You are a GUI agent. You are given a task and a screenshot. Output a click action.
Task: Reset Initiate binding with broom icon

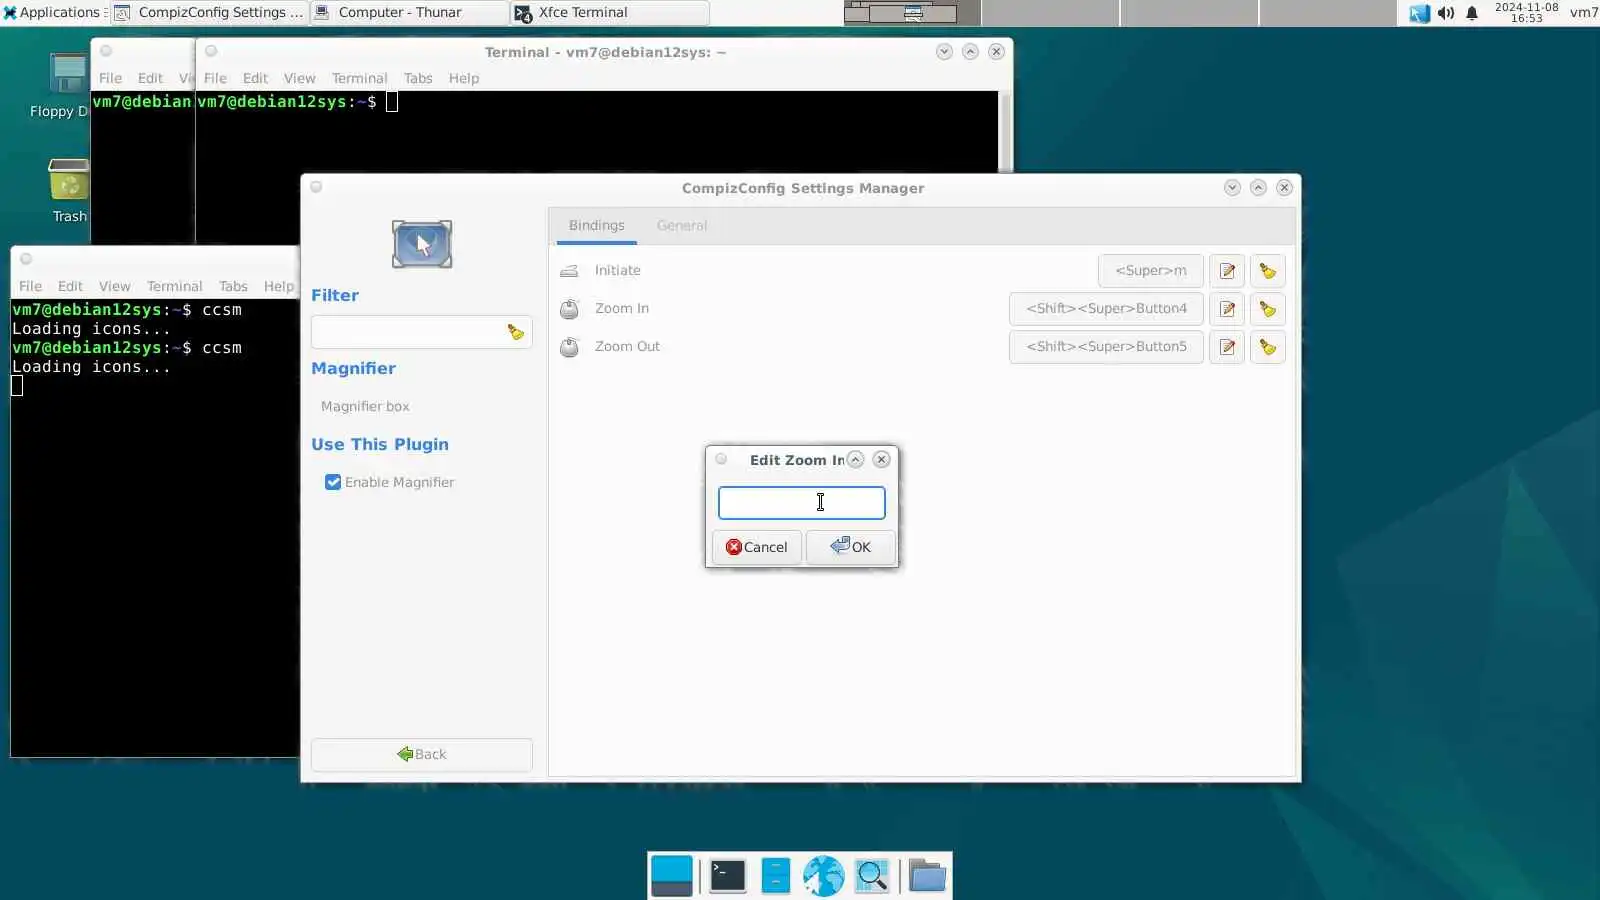point(1267,271)
